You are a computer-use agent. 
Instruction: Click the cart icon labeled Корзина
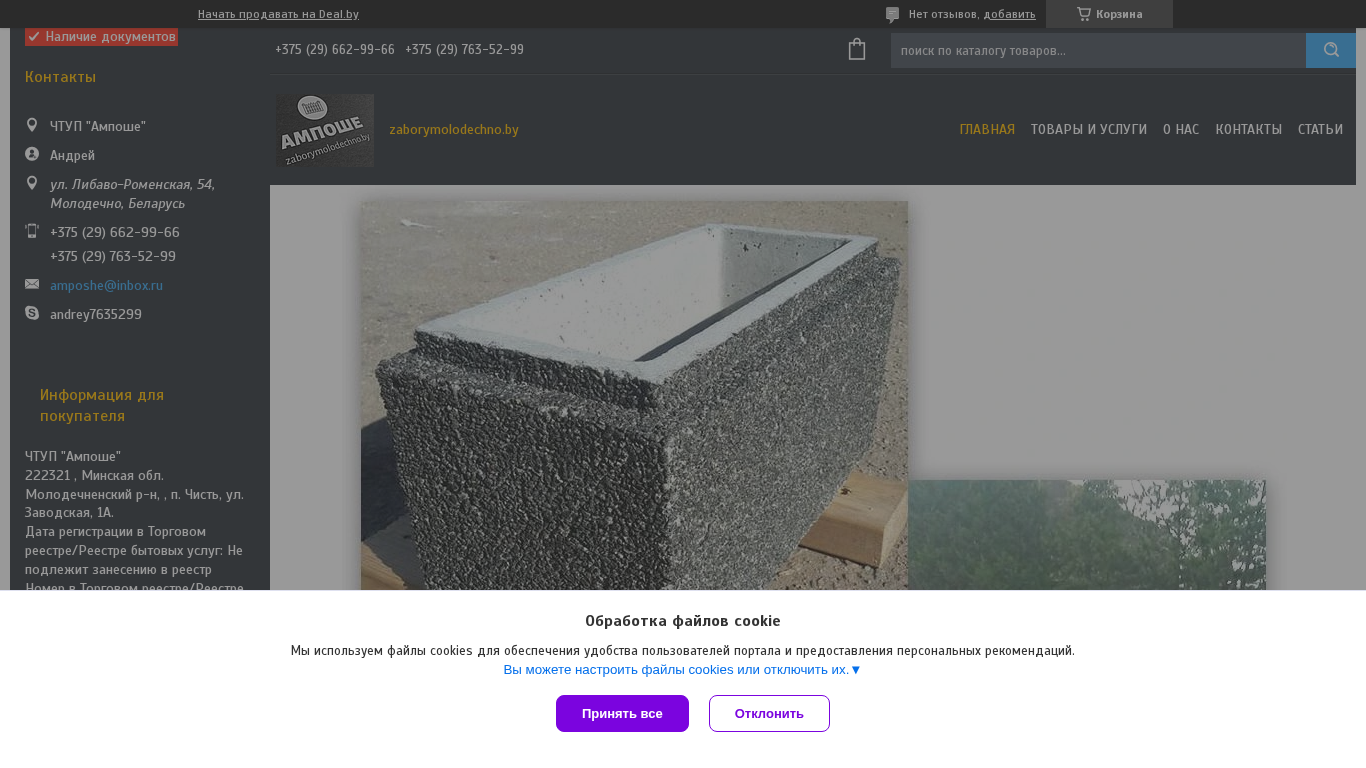click(x=1109, y=14)
